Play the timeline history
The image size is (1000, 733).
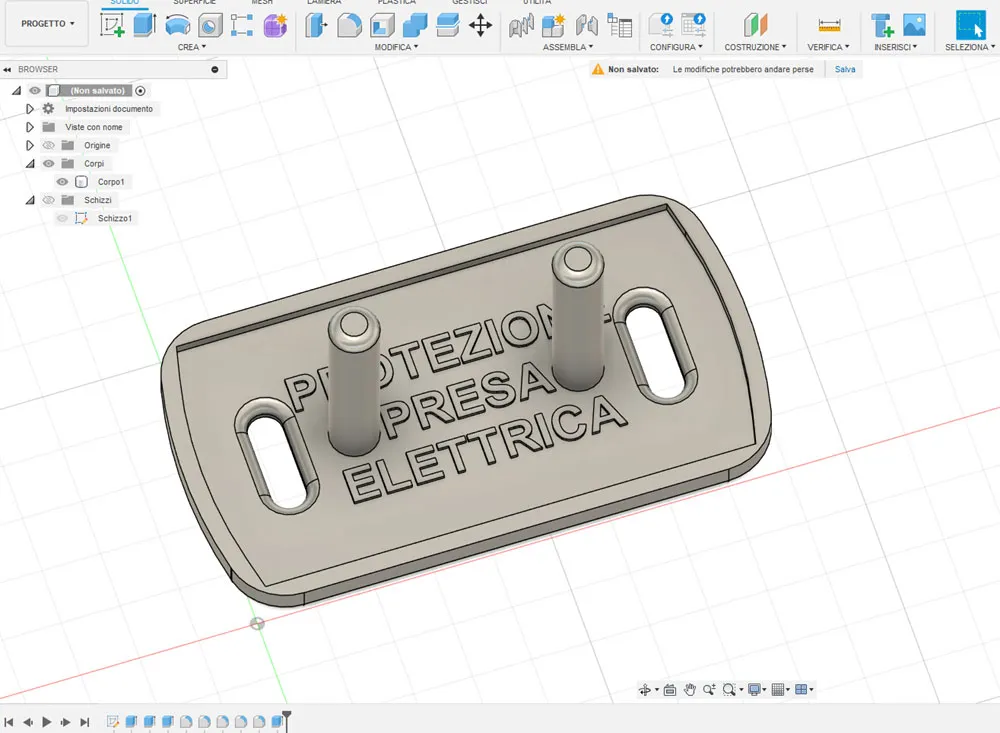[x=47, y=722]
